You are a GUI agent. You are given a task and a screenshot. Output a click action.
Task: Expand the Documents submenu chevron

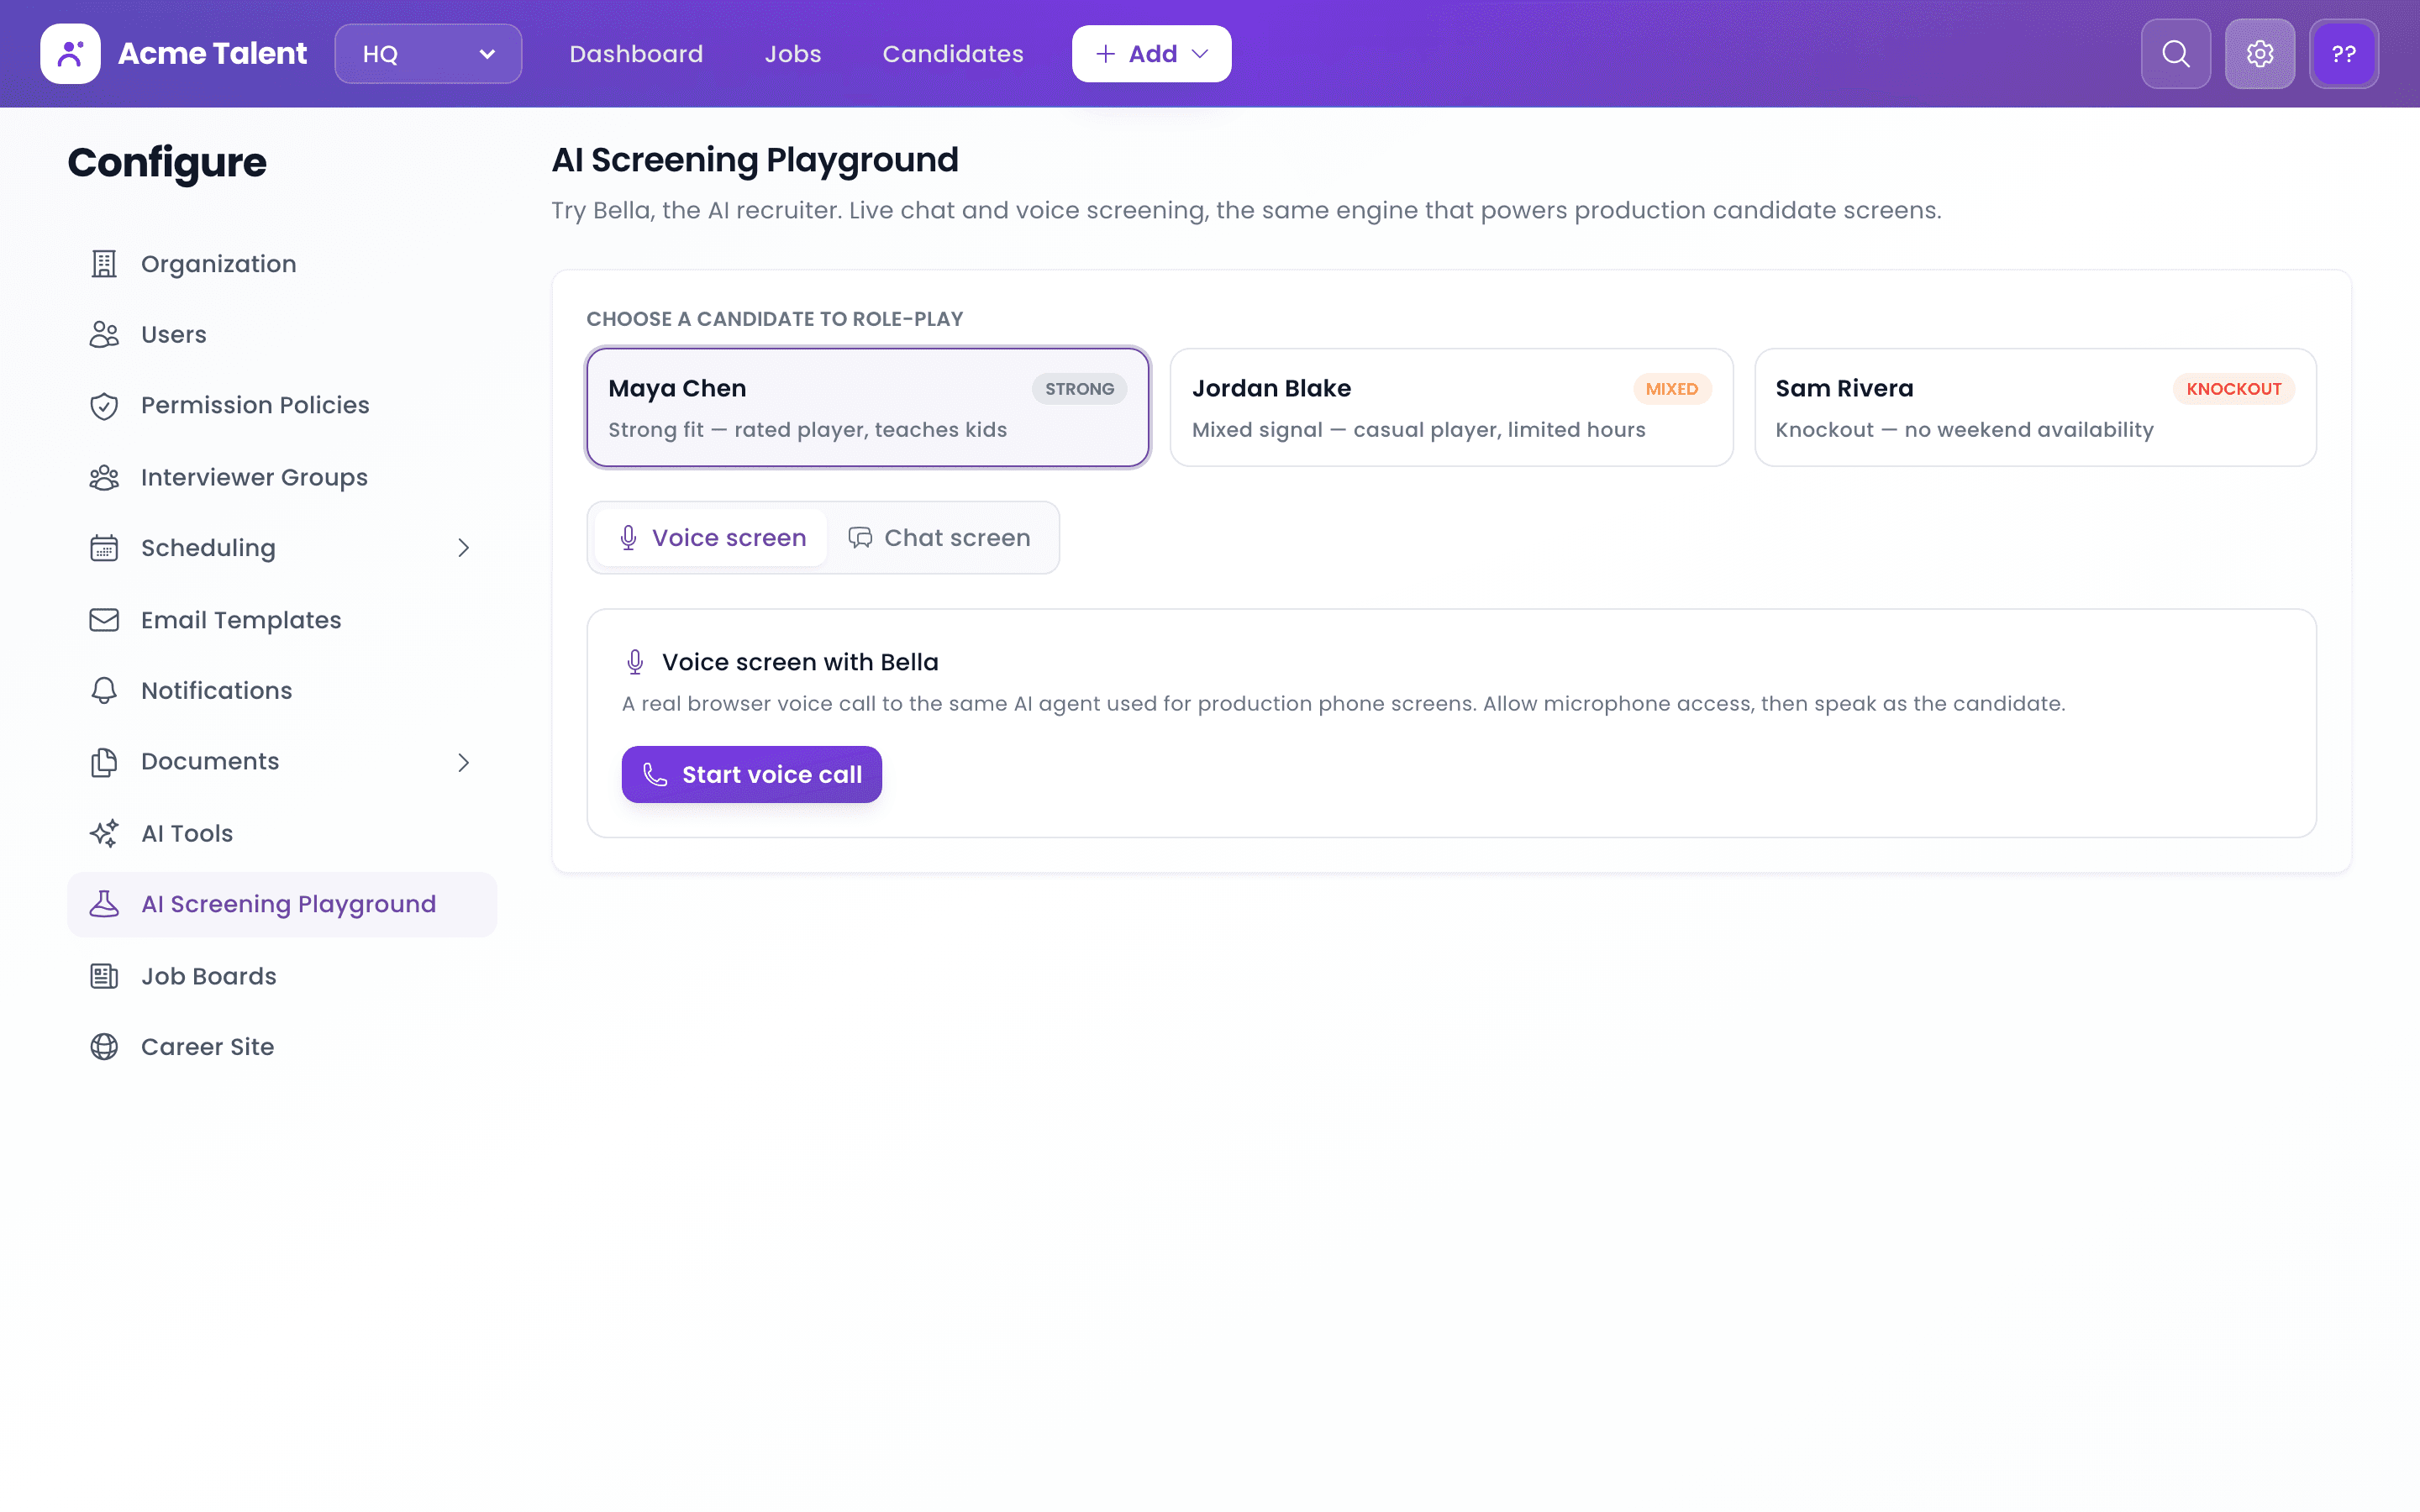463,763
